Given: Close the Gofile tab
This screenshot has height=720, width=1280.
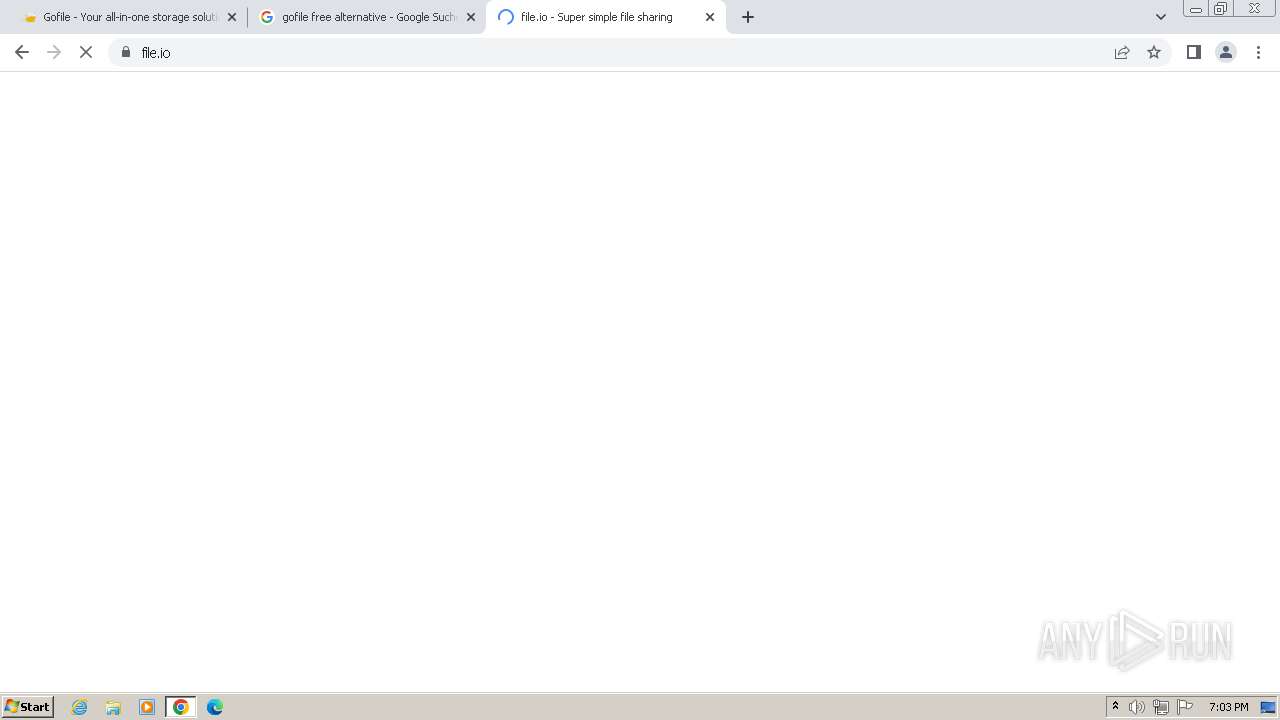Looking at the screenshot, I should point(232,17).
